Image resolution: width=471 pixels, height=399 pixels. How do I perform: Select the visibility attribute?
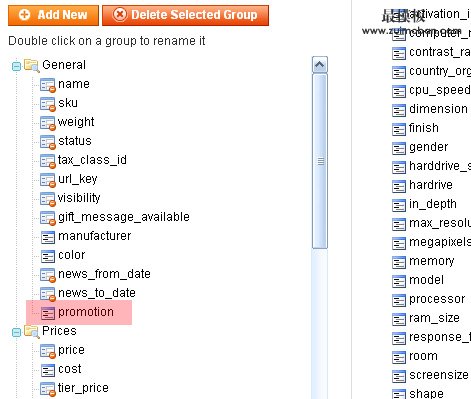pyautogui.click(x=79, y=198)
